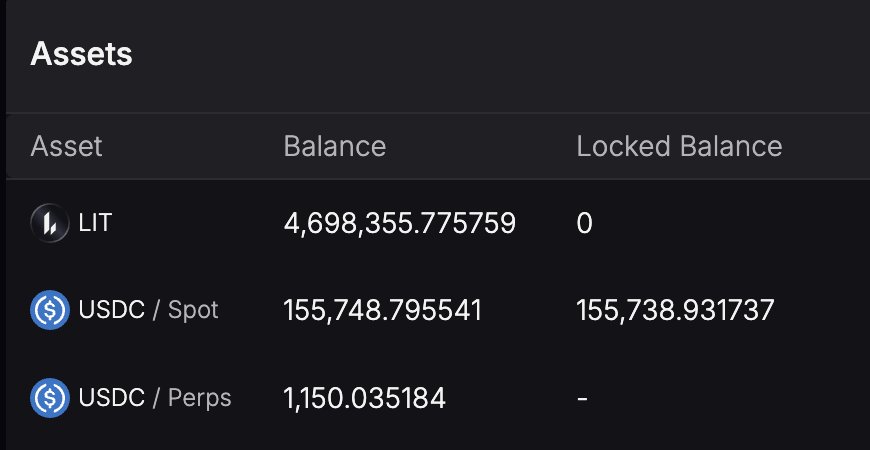The image size is (870, 450).
Task: Select the Spot locked balance 155,738.931737
Action: tap(675, 311)
